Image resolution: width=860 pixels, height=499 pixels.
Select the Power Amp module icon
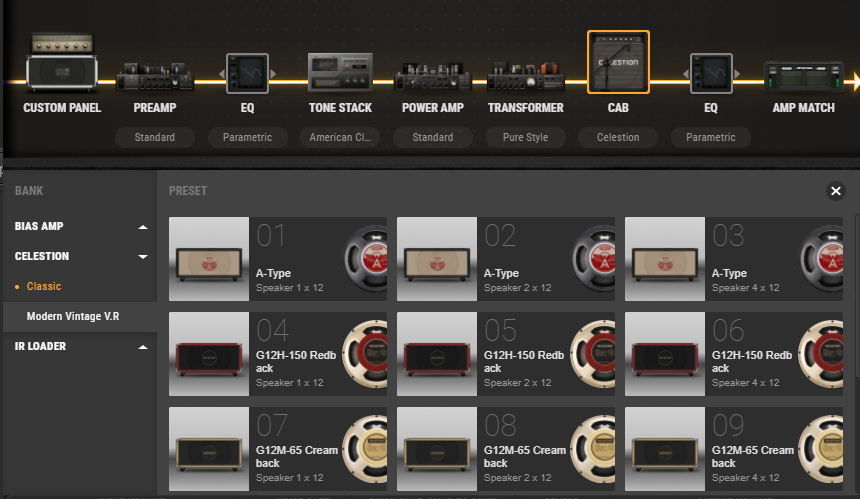coord(433,77)
